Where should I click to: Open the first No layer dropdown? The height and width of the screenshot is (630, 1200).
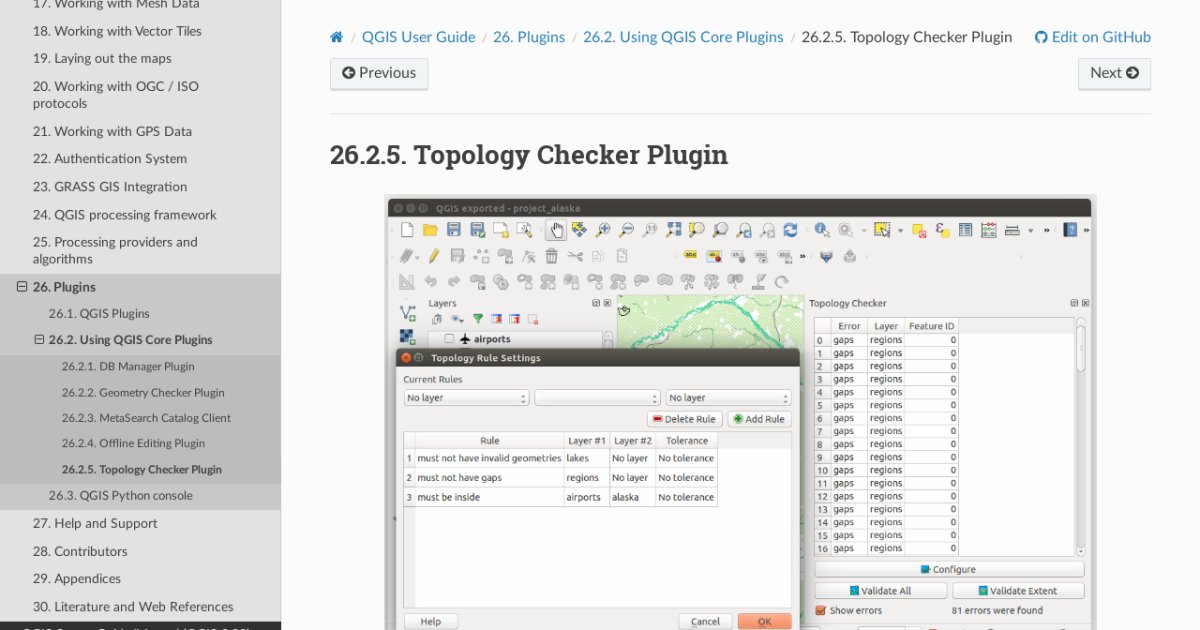[x=466, y=398]
